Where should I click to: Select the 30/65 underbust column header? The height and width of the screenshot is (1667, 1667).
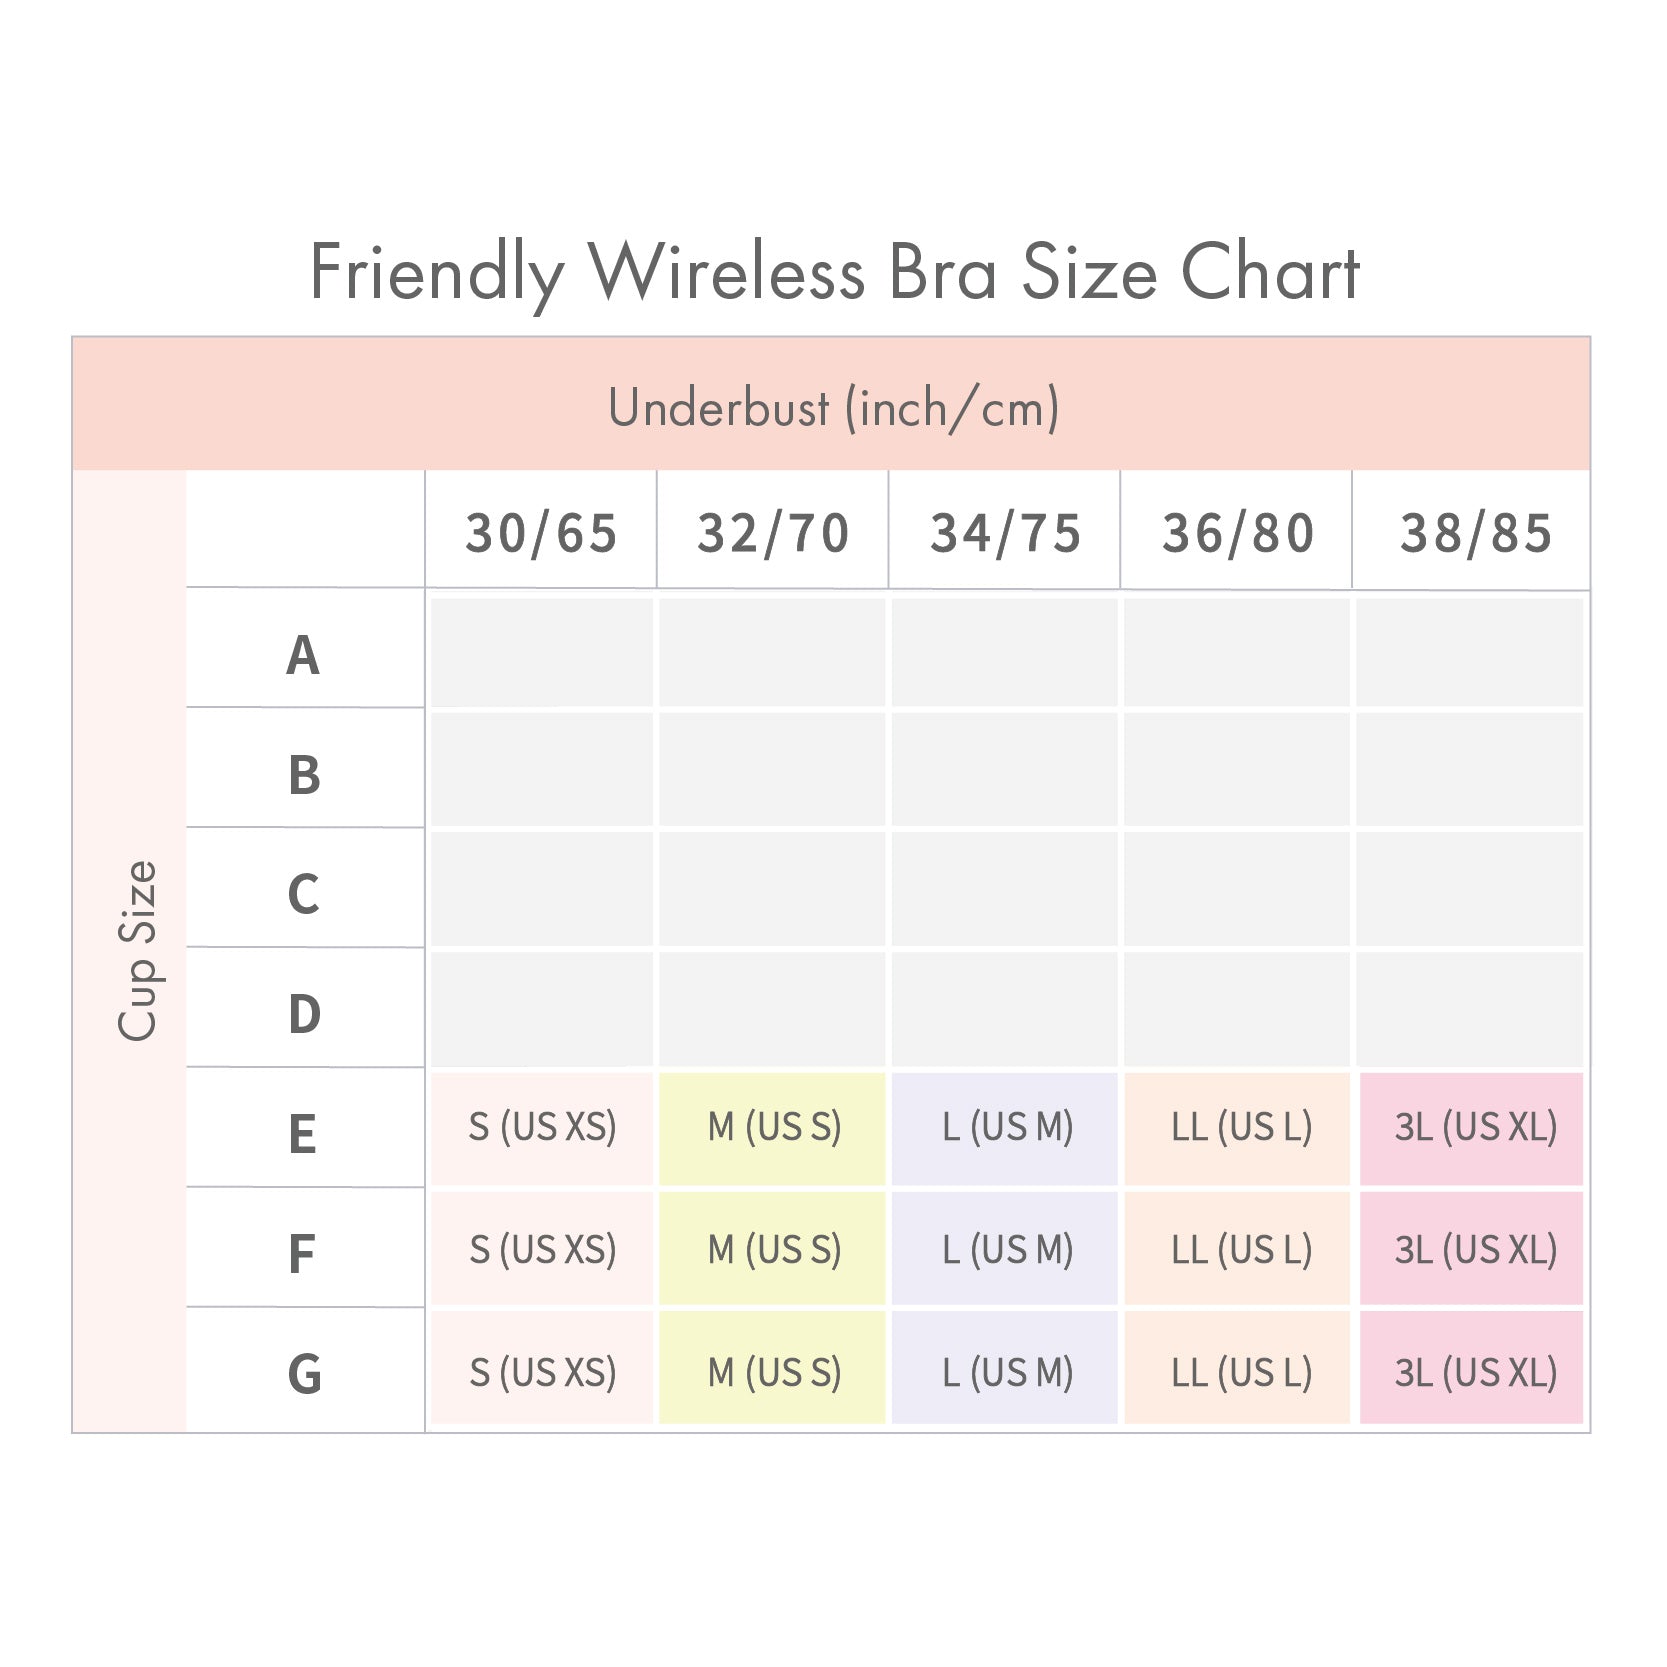click(x=541, y=532)
